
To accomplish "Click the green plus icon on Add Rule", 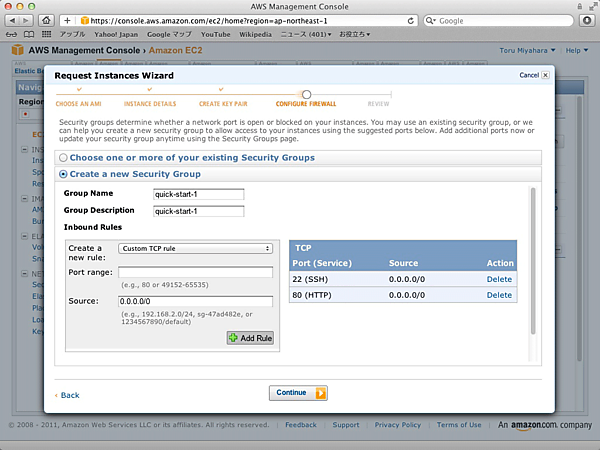I will 233,338.
